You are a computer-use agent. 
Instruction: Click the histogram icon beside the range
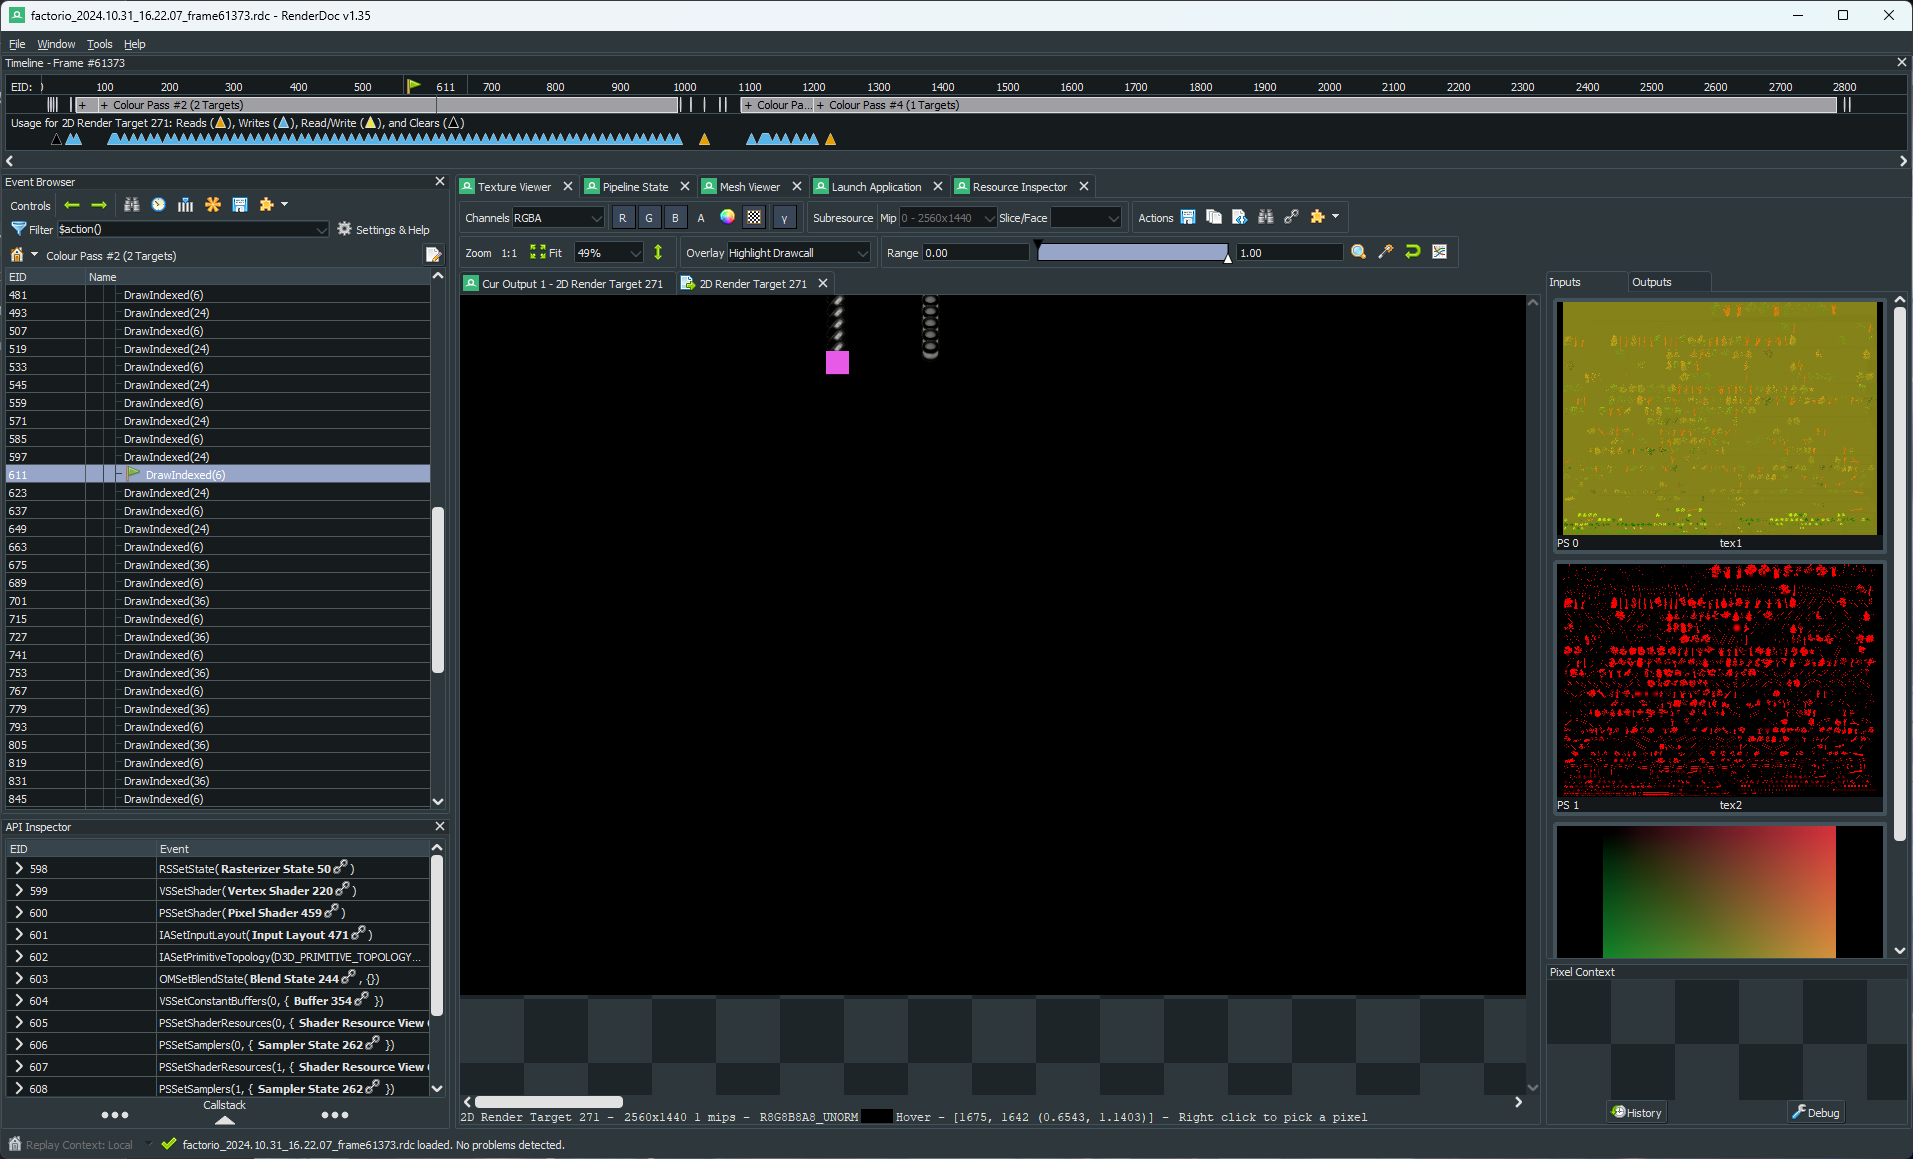(1439, 252)
